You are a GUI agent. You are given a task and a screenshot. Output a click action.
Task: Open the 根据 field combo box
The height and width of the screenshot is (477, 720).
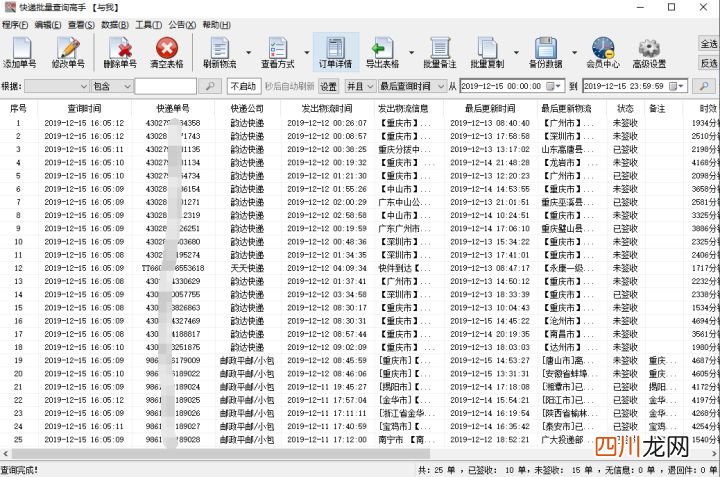[56, 86]
